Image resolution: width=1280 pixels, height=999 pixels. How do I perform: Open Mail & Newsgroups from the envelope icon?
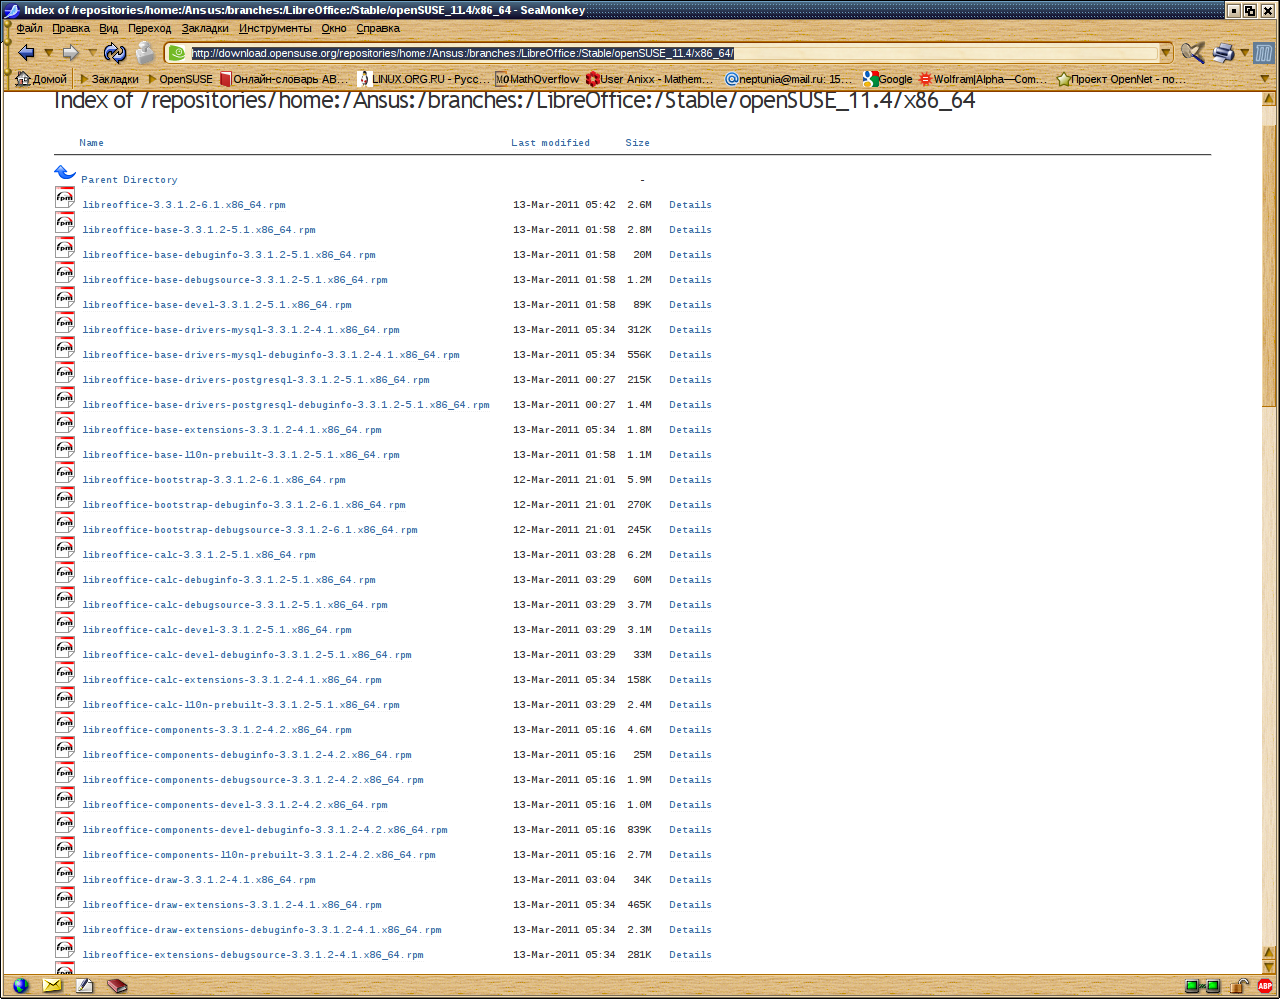tap(52, 986)
